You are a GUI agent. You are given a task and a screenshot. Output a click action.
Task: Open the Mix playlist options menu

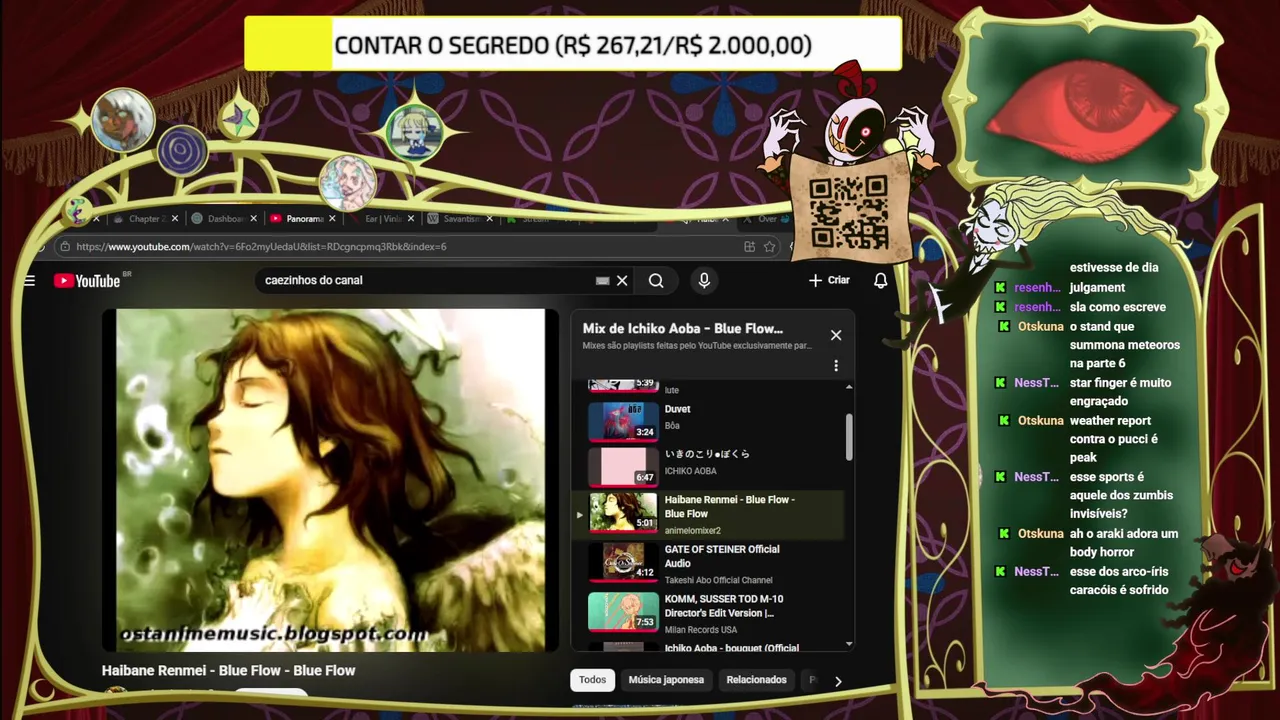click(836, 366)
